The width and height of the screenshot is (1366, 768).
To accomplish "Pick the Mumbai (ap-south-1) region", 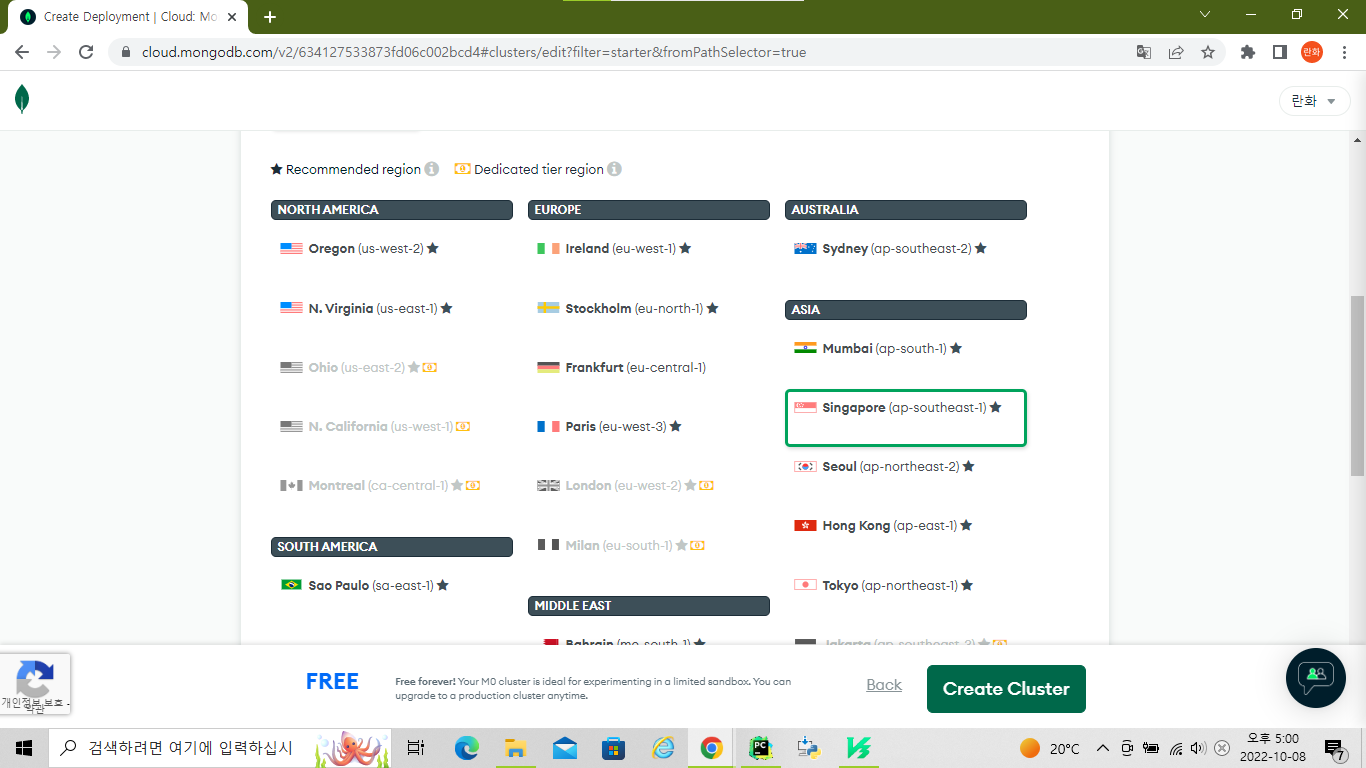I will (905, 349).
